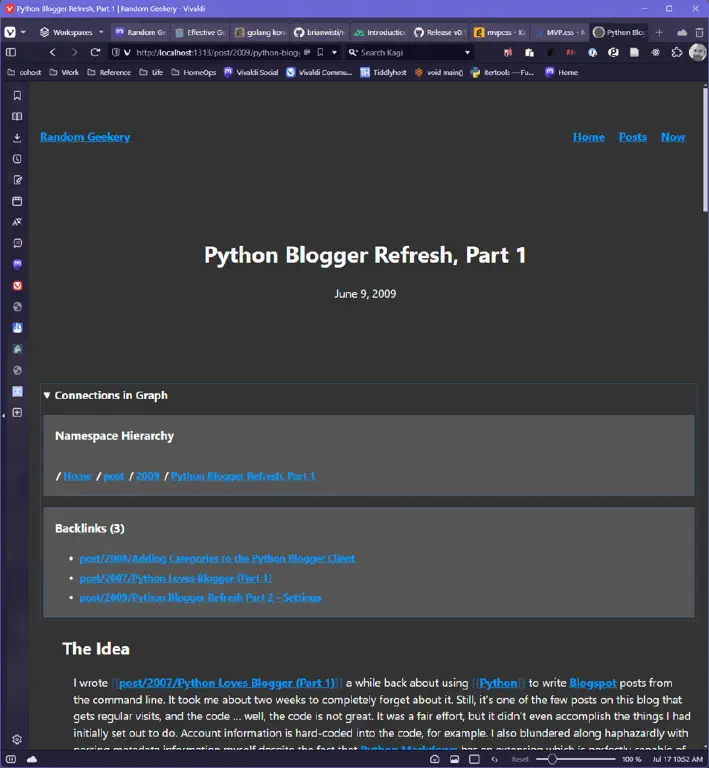Open Page Actions code icon in status bar

pos(495,759)
